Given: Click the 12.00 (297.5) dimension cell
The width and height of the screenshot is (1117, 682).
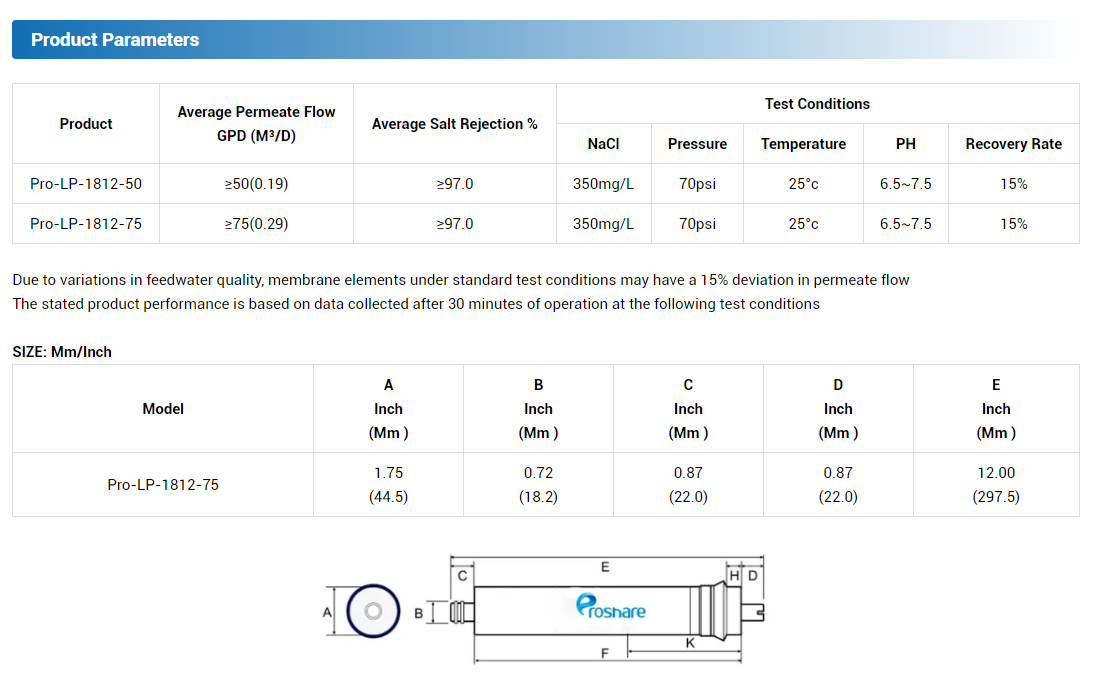Looking at the screenshot, I should tap(996, 485).
